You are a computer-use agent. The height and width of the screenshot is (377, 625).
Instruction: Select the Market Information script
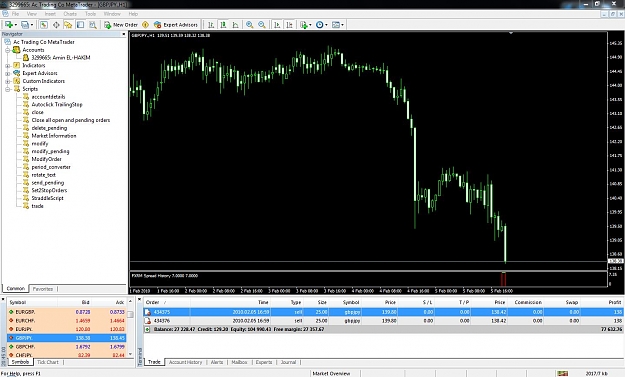pos(54,136)
